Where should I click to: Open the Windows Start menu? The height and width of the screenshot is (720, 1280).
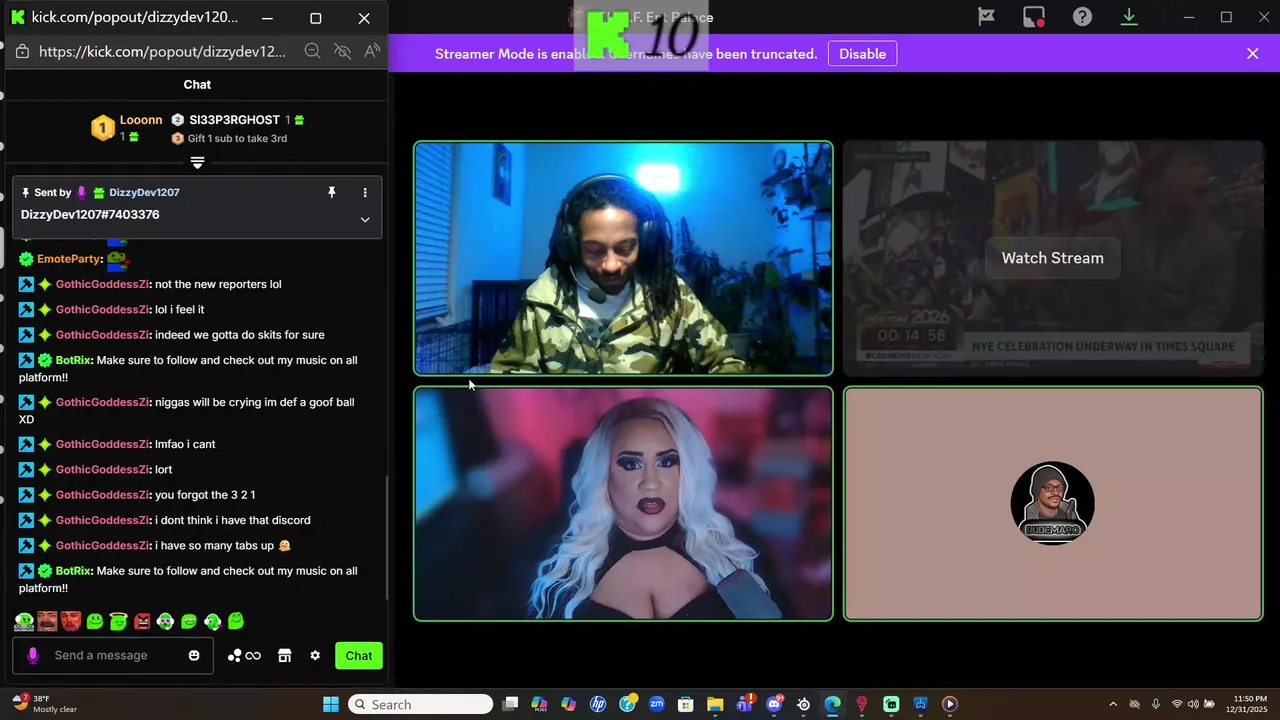[x=331, y=704]
